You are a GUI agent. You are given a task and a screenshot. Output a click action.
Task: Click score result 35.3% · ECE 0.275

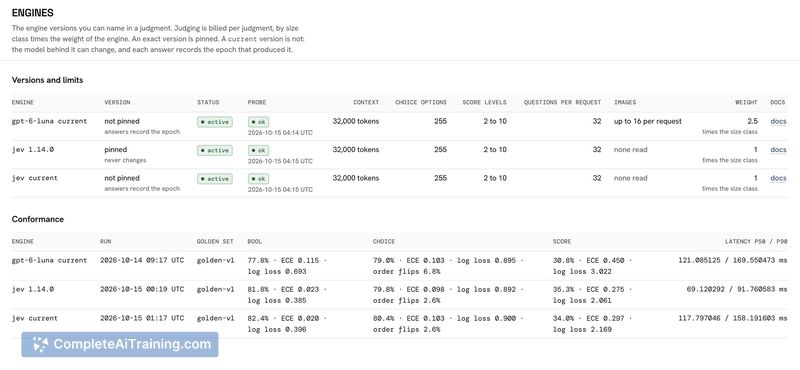point(588,289)
